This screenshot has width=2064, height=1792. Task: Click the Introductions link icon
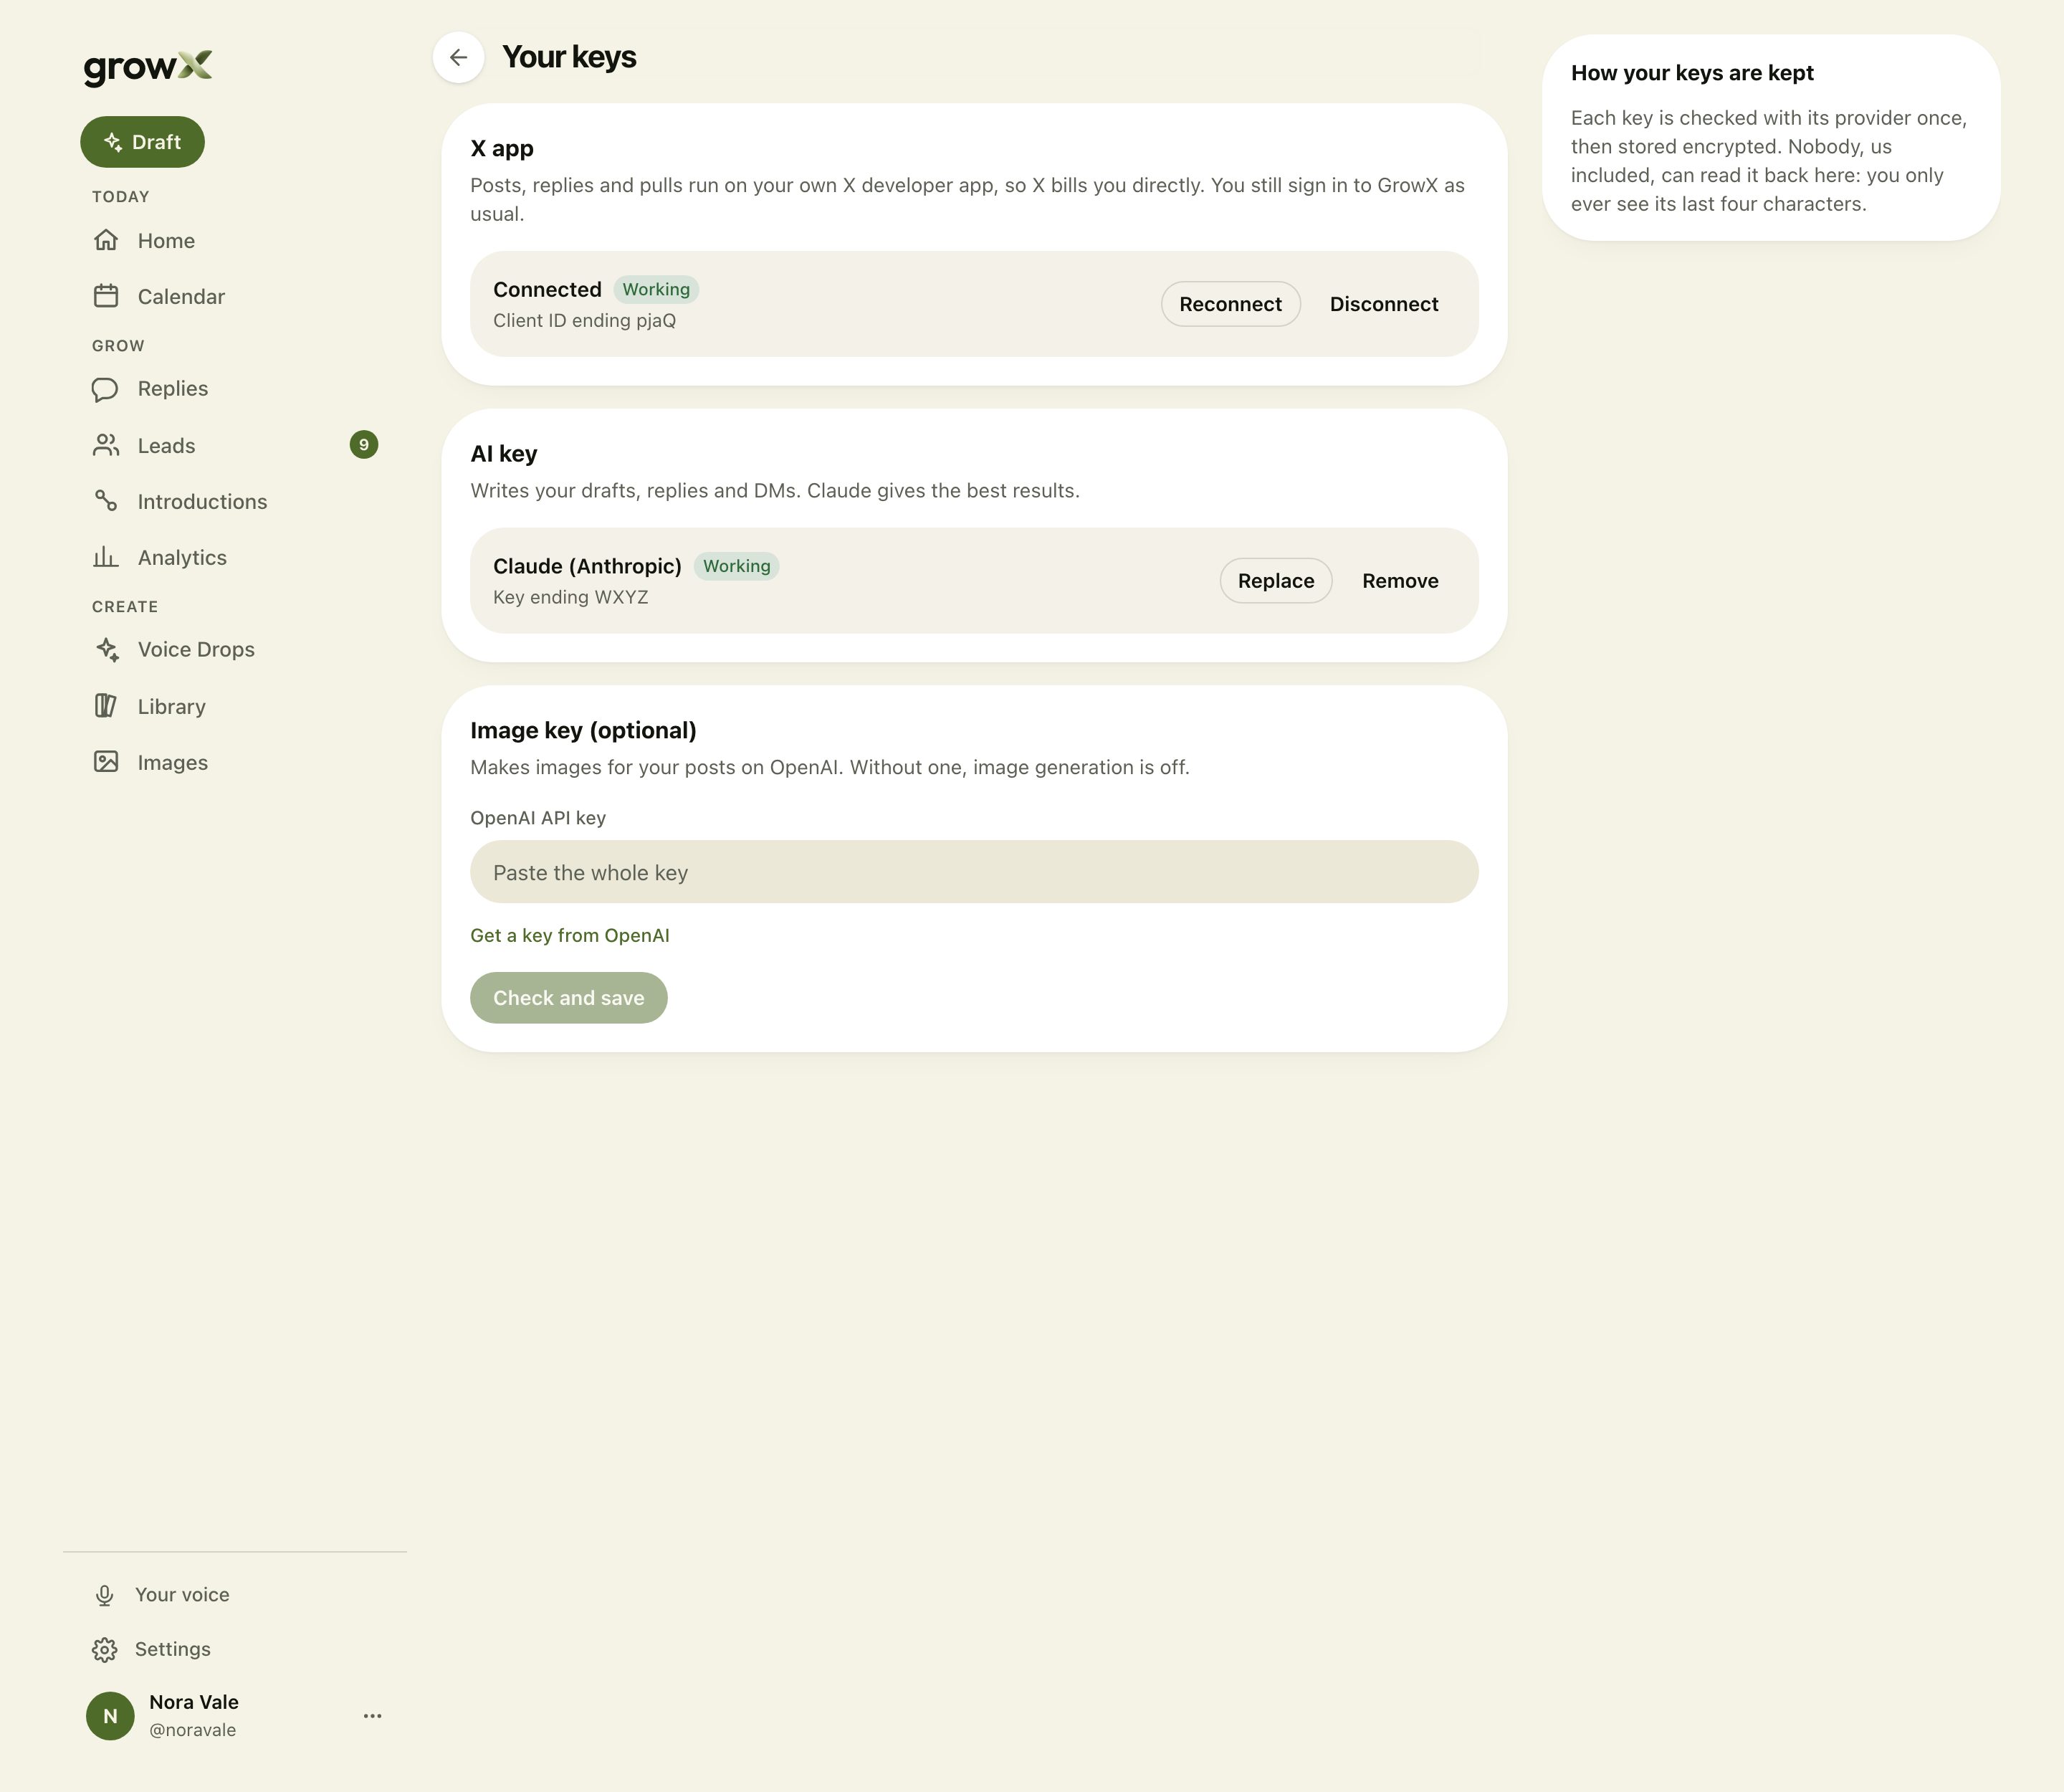(x=106, y=501)
